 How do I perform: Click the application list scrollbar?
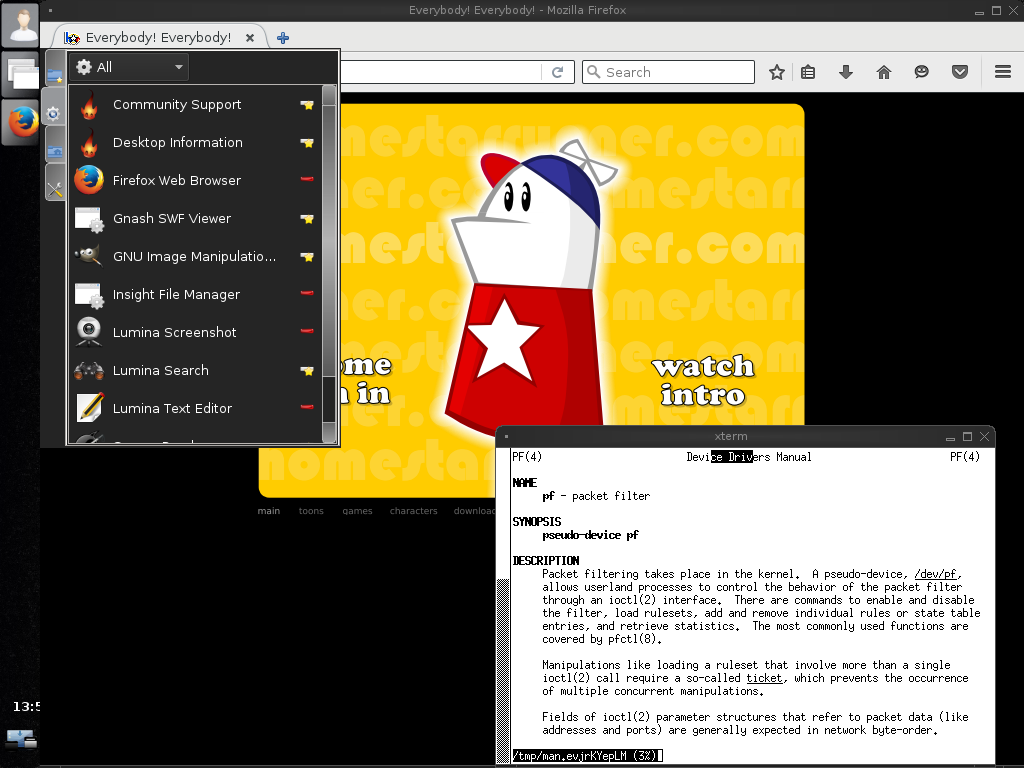click(x=329, y=264)
